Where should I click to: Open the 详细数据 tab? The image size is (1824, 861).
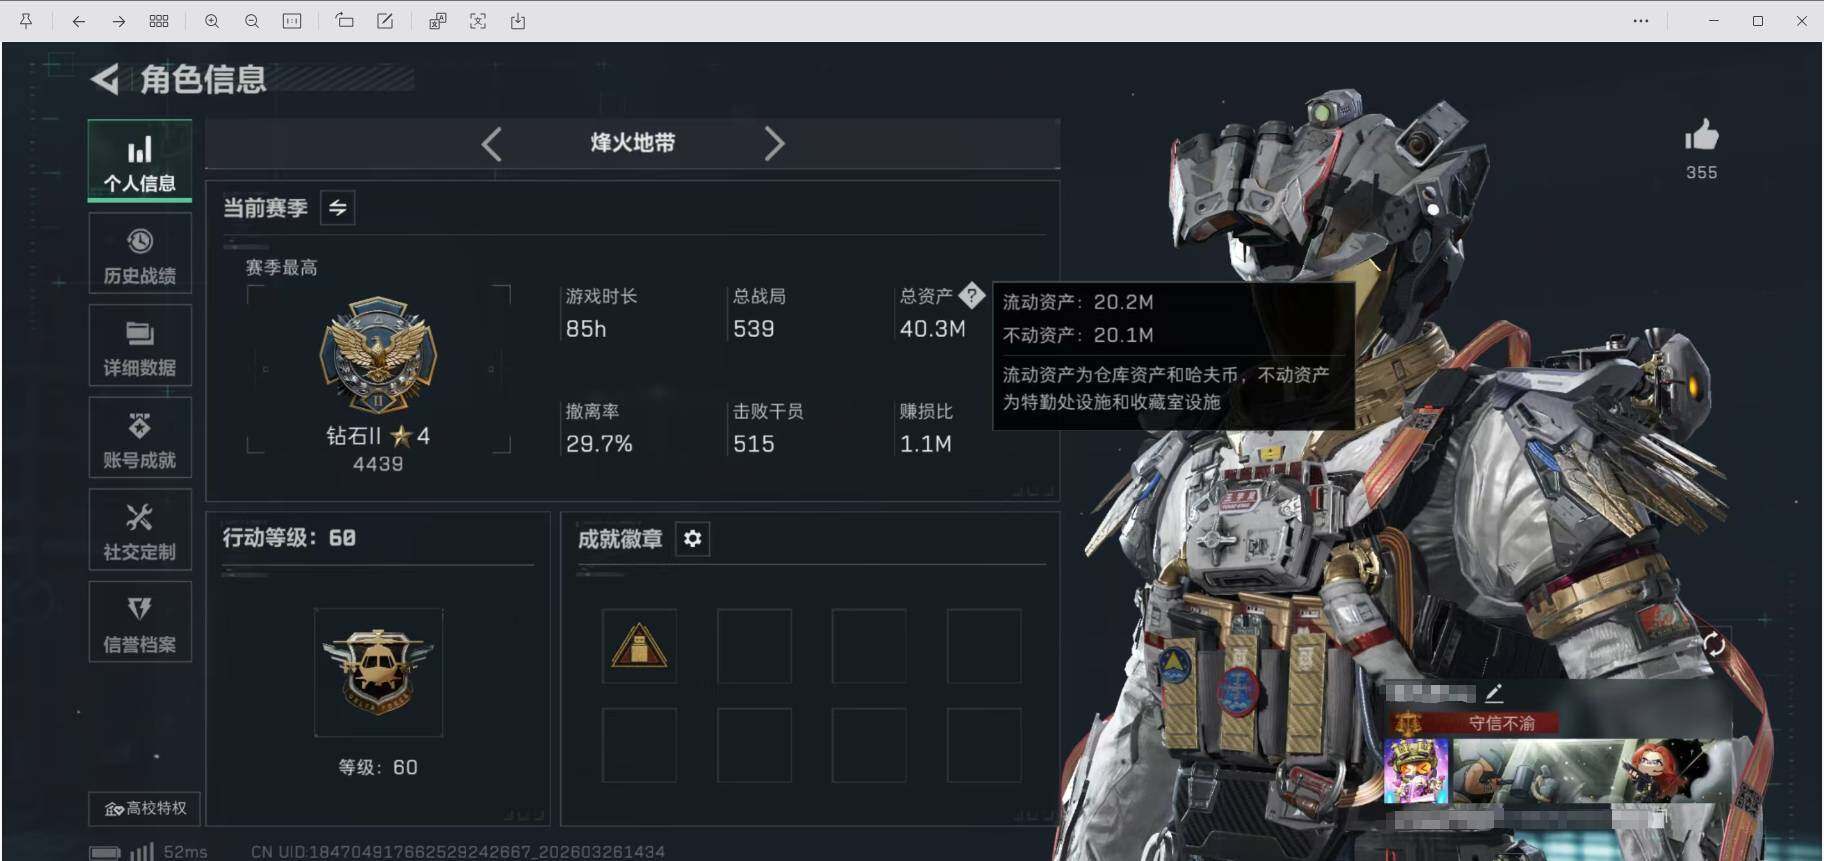140,346
